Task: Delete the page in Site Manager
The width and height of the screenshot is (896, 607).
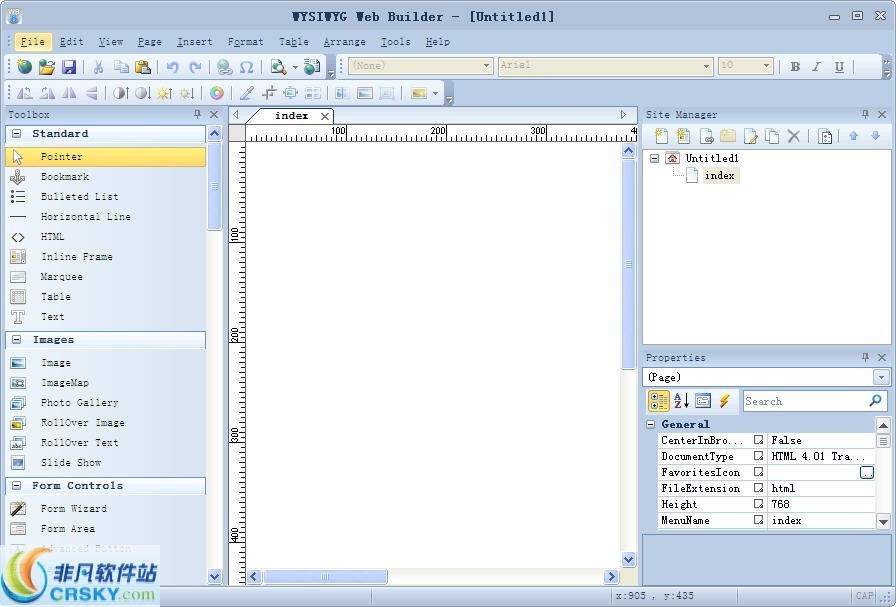Action: tap(794, 136)
